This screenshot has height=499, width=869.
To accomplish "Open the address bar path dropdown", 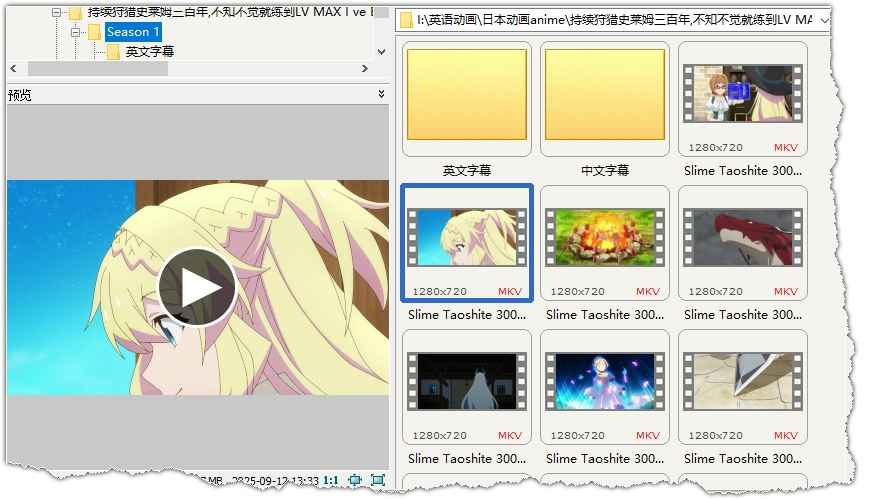I will tap(823, 20).
